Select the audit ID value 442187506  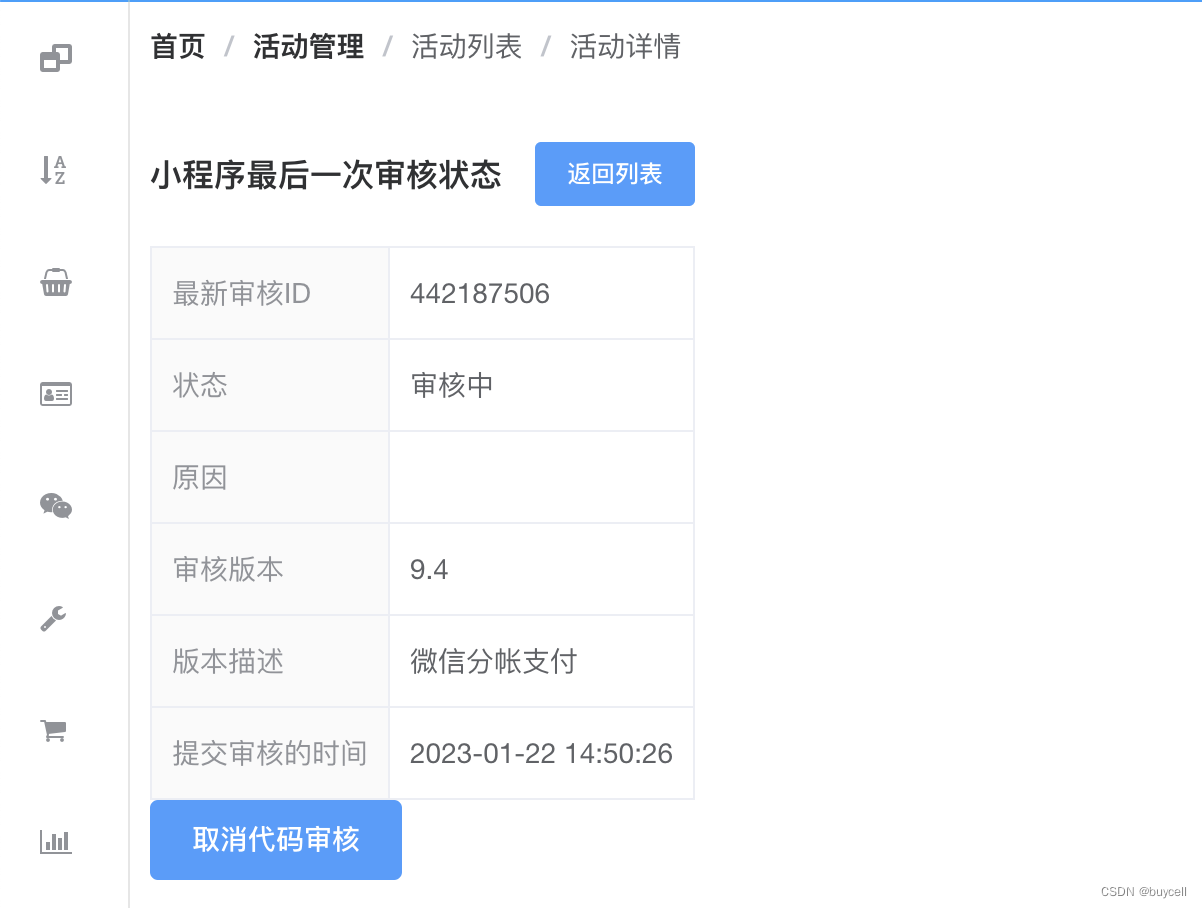(x=480, y=293)
